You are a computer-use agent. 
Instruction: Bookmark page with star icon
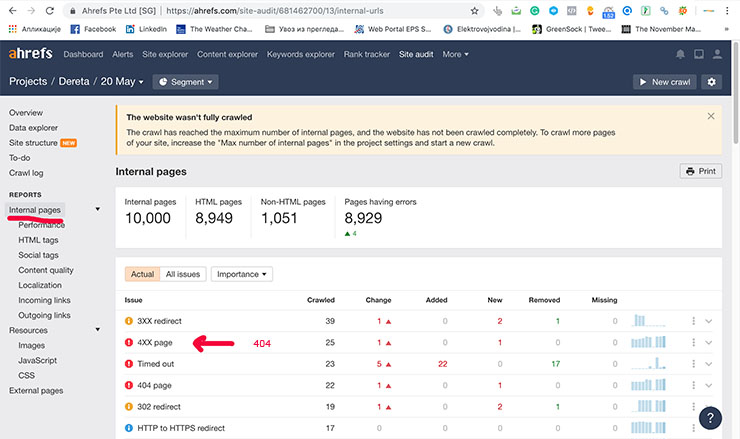(x=474, y=10)
